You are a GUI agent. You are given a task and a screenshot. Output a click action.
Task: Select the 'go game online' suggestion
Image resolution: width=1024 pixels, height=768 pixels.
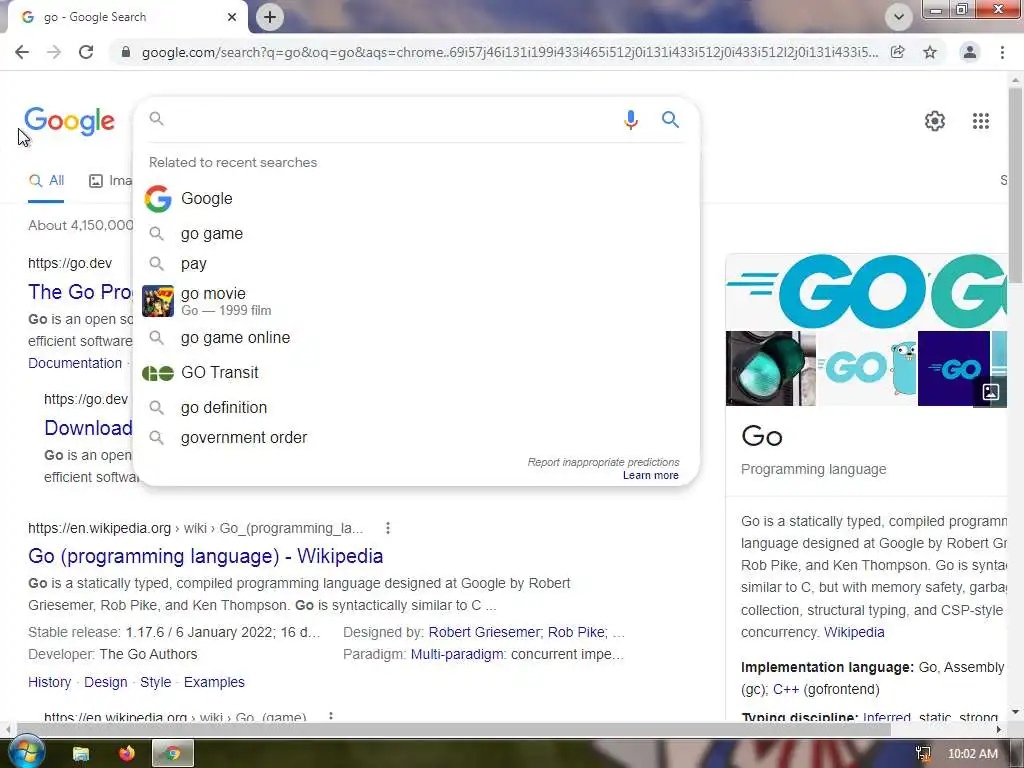(x=417, y=338)
